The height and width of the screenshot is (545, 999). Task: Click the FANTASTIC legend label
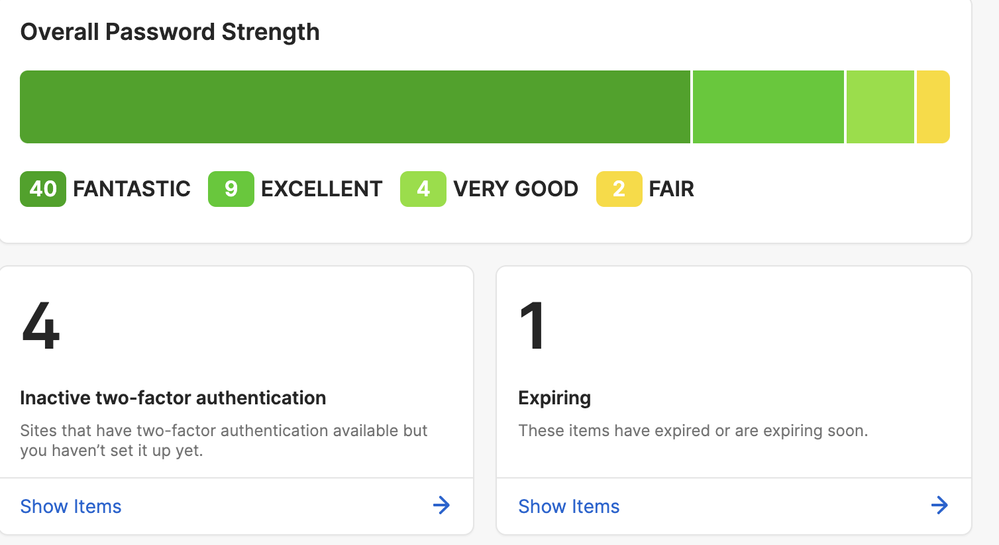pyautogui.click(x=132, y=189)
